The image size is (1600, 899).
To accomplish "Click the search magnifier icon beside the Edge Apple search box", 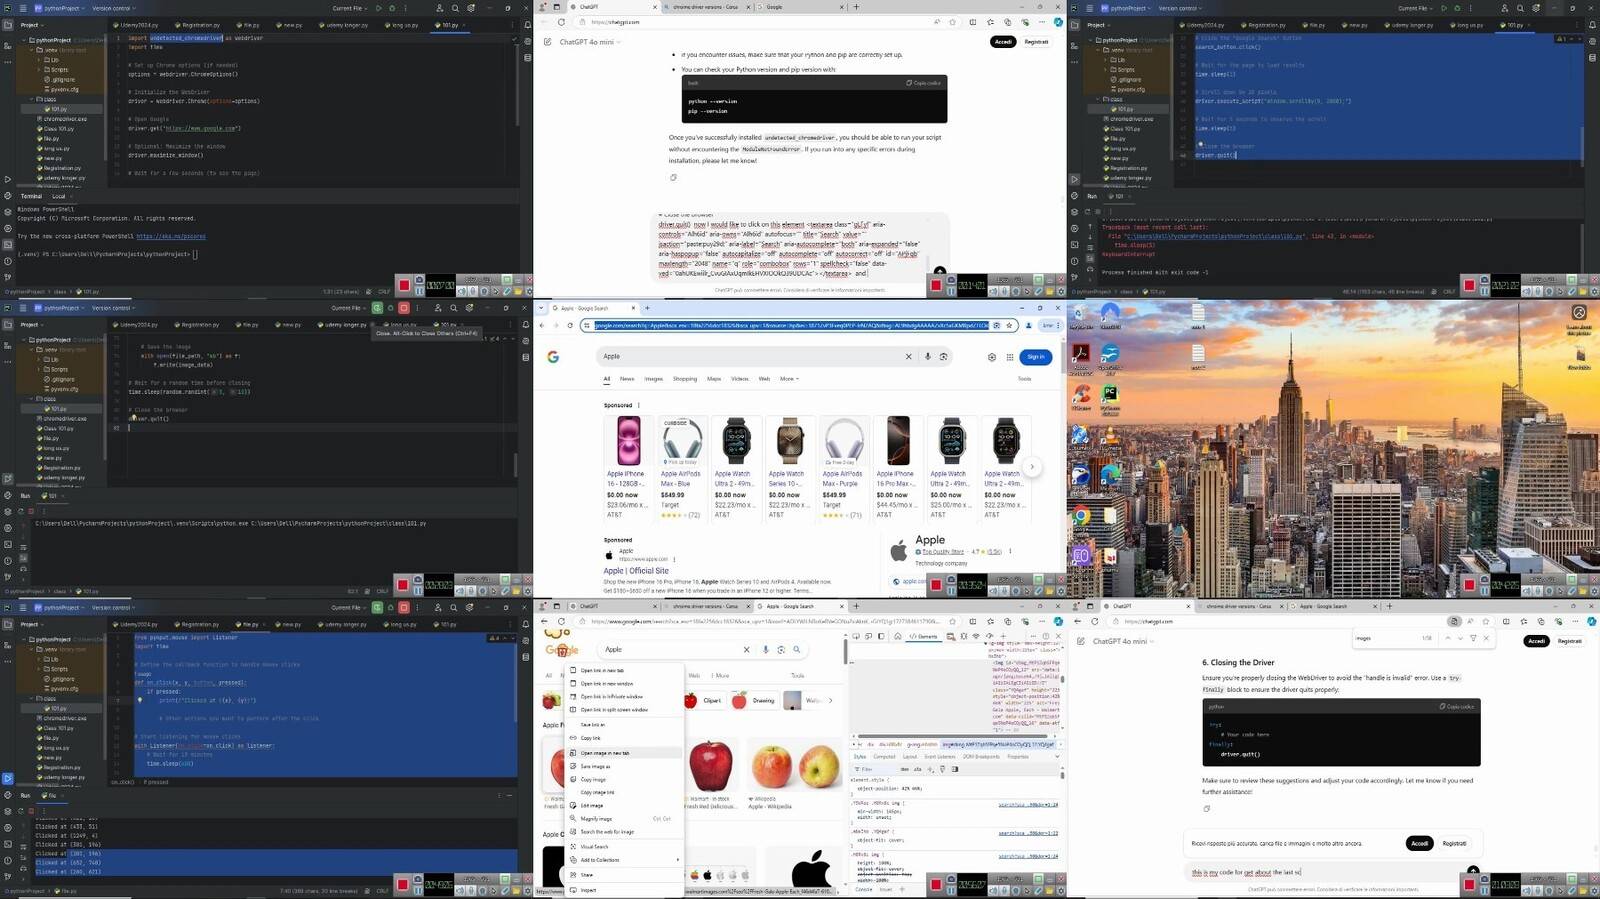I will (x=797, y=650).
